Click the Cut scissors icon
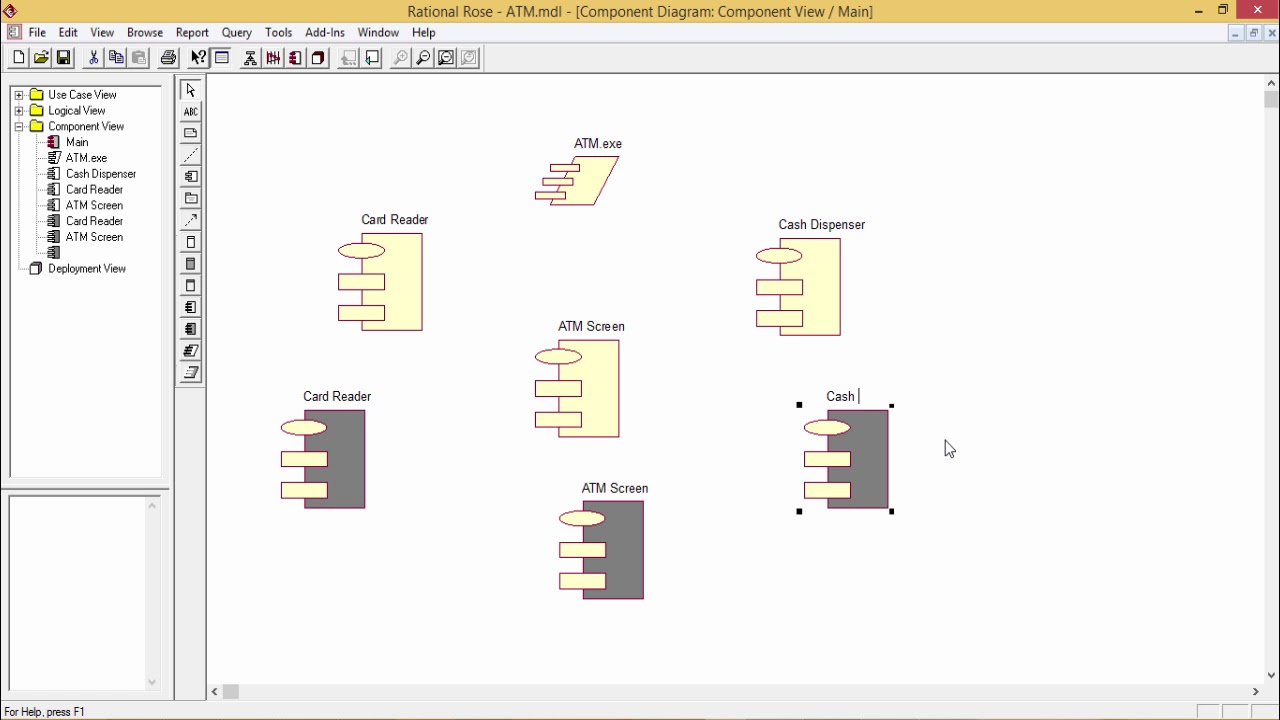The height and width of the screenshot is (720, 1280). coord(93,58)
